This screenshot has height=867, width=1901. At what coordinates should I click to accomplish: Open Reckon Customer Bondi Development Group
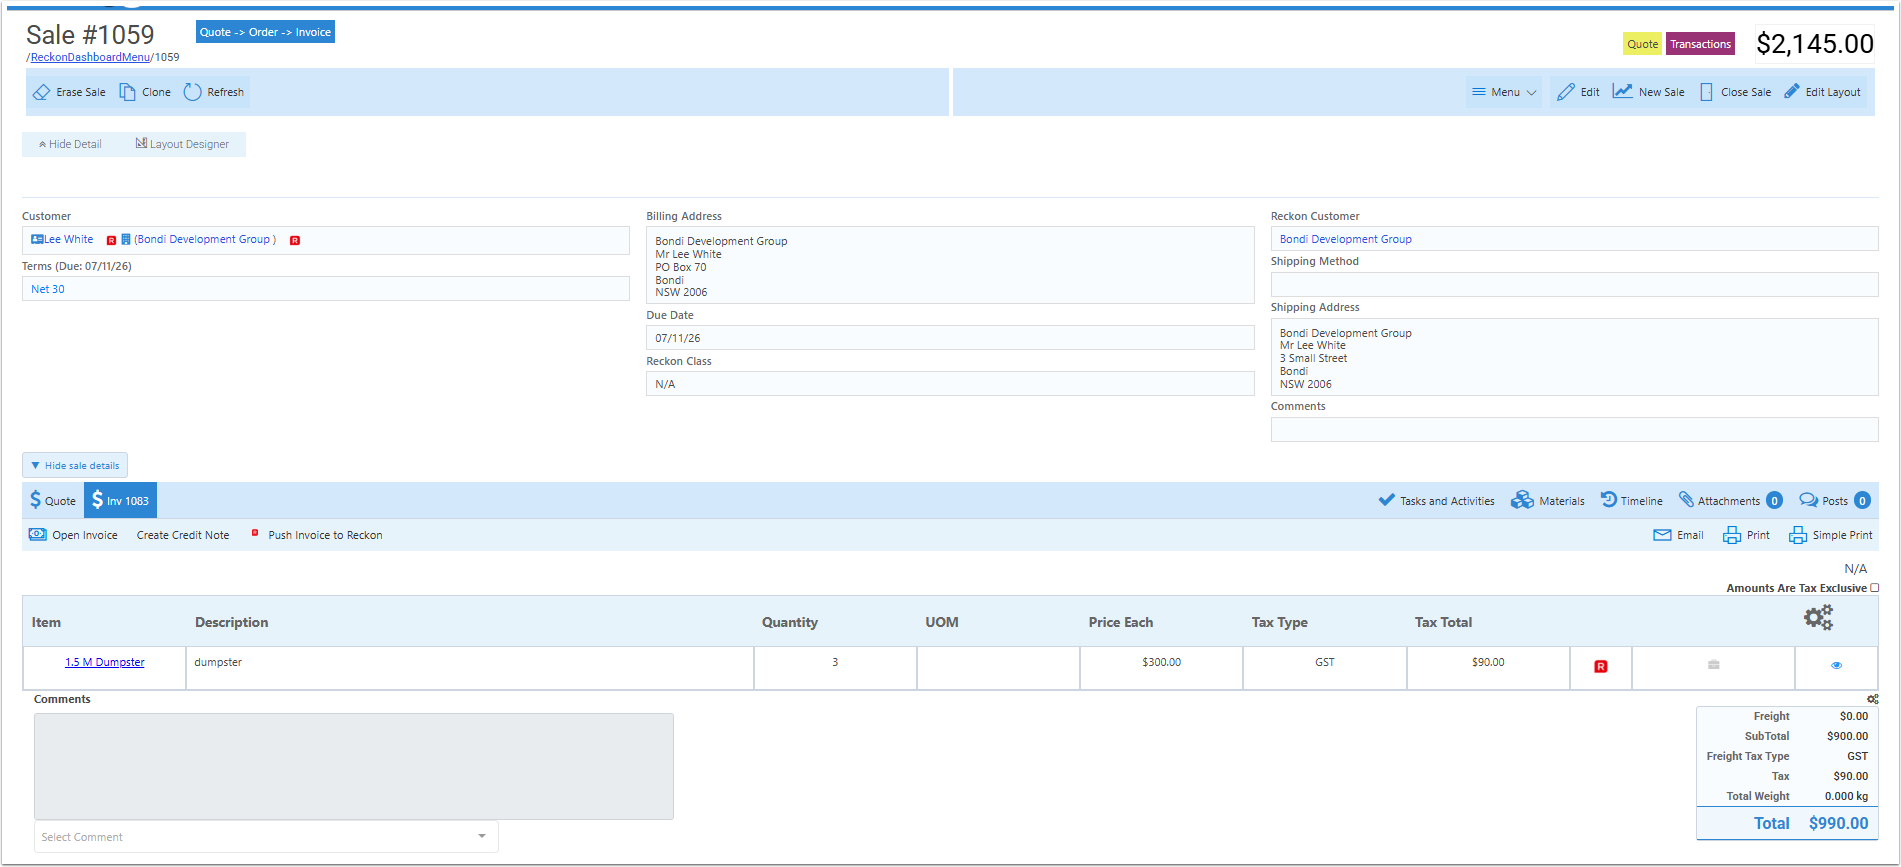coord(1346,239)
